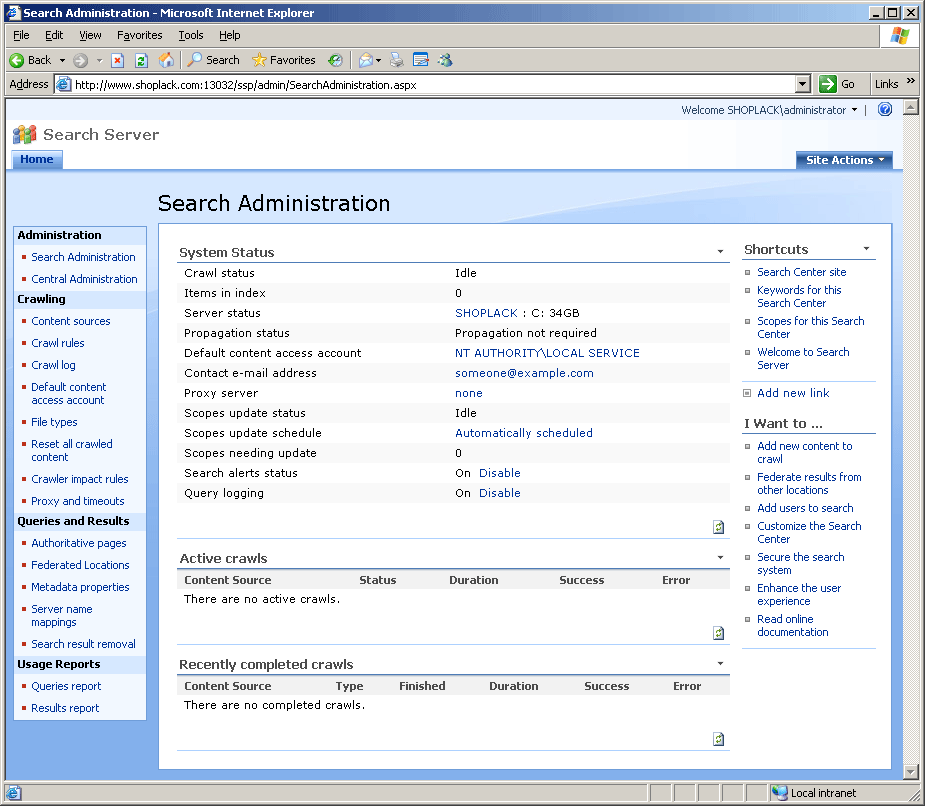Open the Crawl log link
The height and width of the screenshot is (806, 925).
53,365
